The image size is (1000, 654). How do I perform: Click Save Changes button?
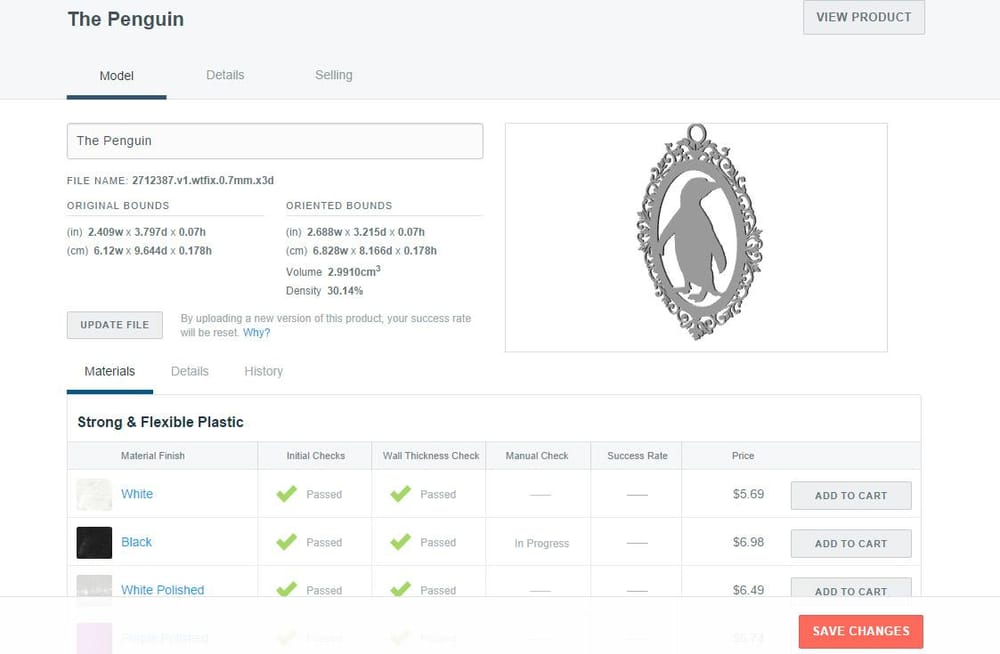point(861,631)
